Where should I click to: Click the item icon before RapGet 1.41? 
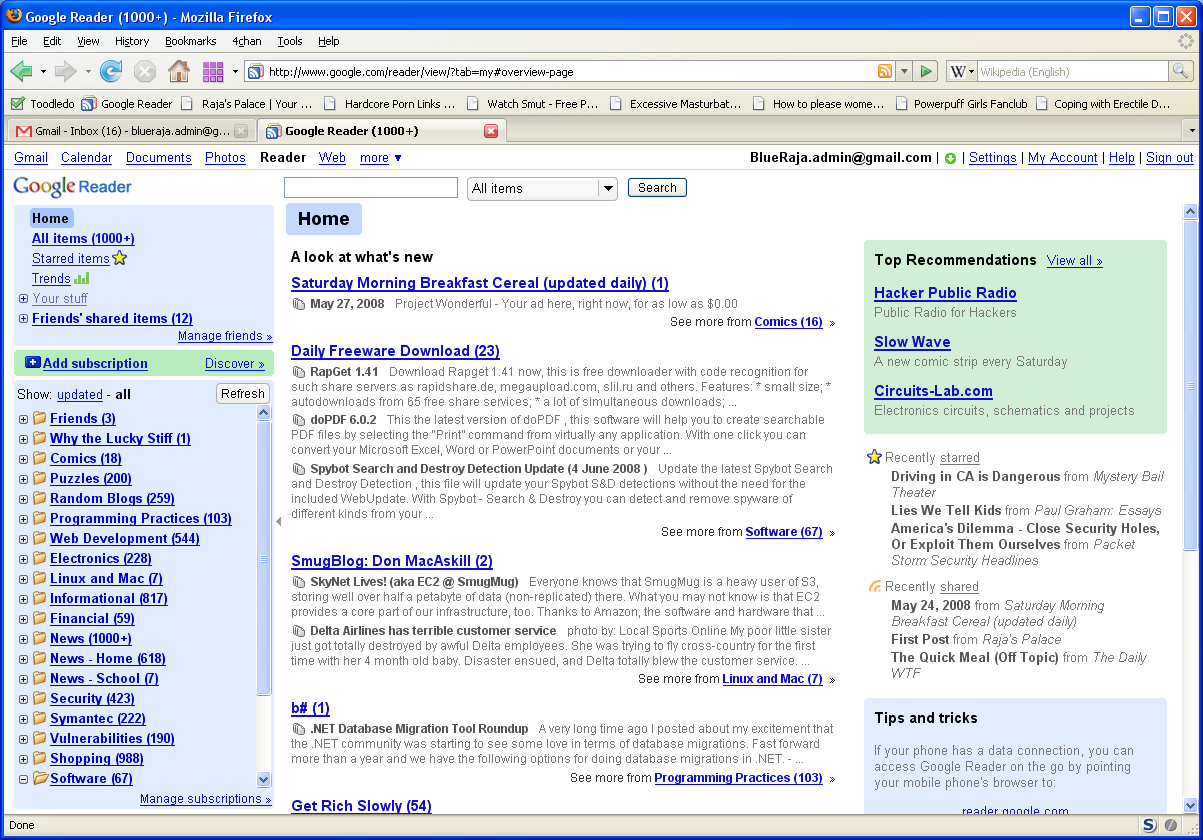click(x=298, y=372)
